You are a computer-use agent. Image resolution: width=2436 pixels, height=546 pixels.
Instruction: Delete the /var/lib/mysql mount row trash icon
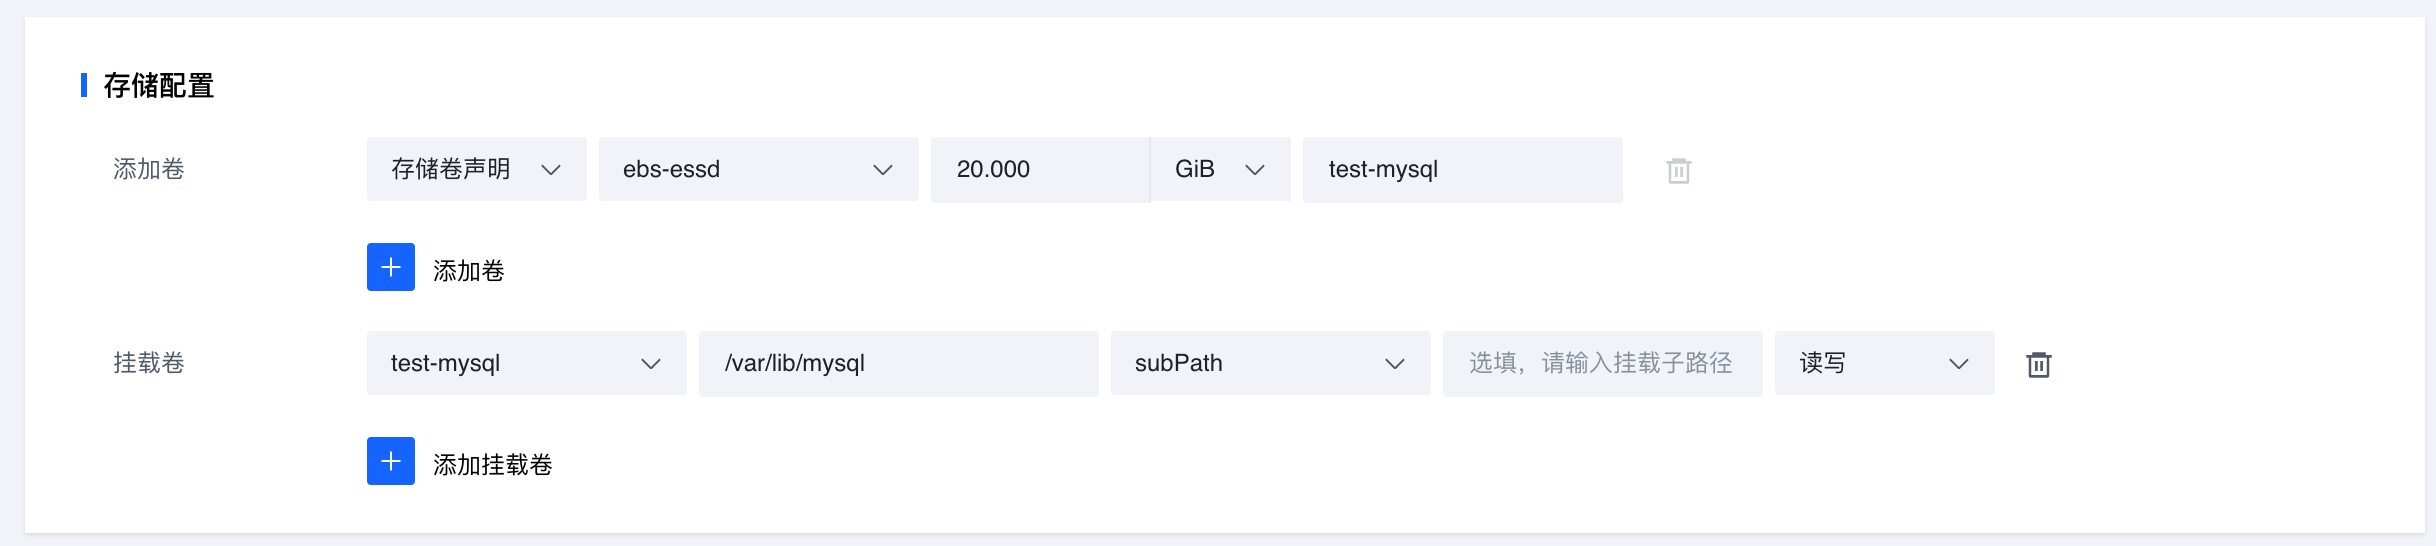click(2039, 365)
